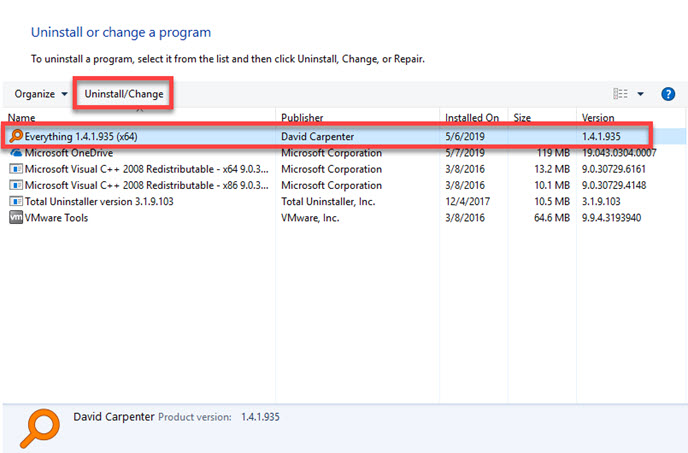Viewport: 688px width, 453px height.
Task: Click the 10.5 MB size value
Action: [x=552, y=201]
